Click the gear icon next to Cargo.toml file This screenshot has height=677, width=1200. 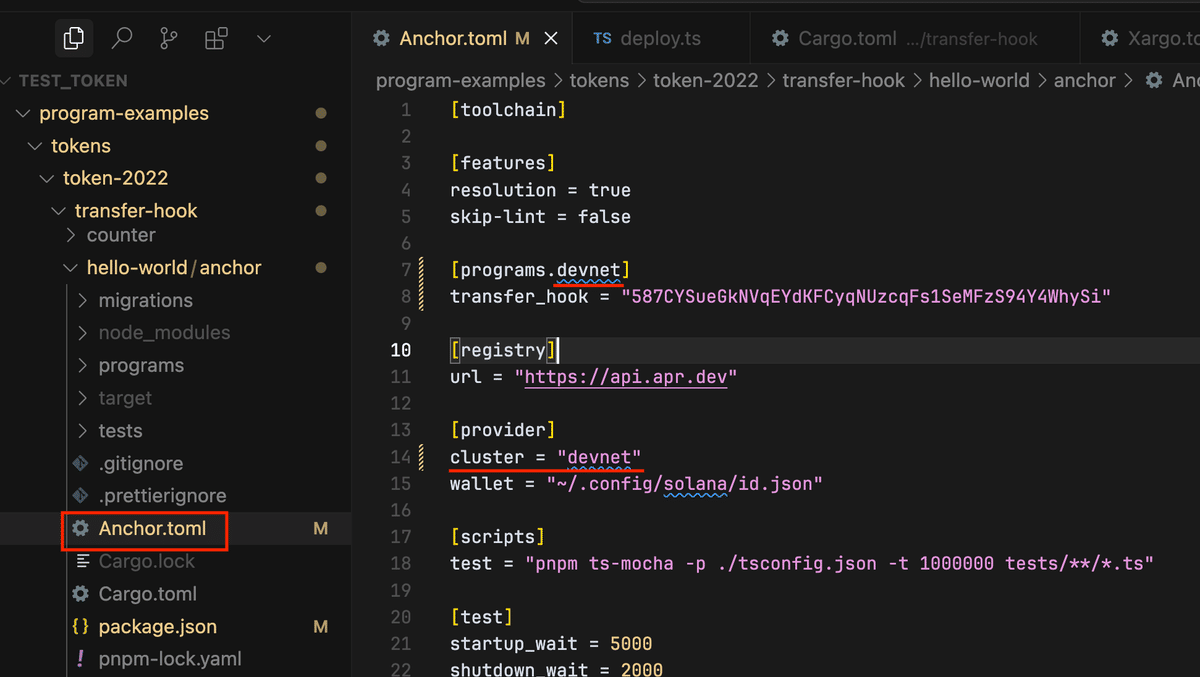click(x=81, y=594)
